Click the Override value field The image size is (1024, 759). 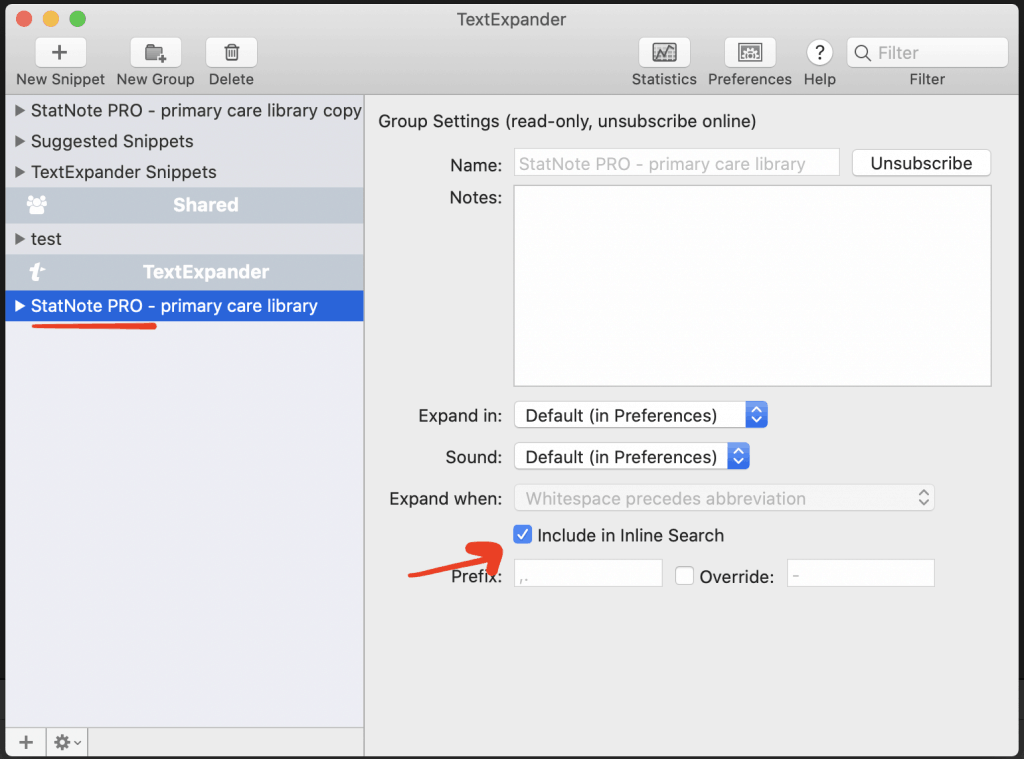(x=861, y=573)
